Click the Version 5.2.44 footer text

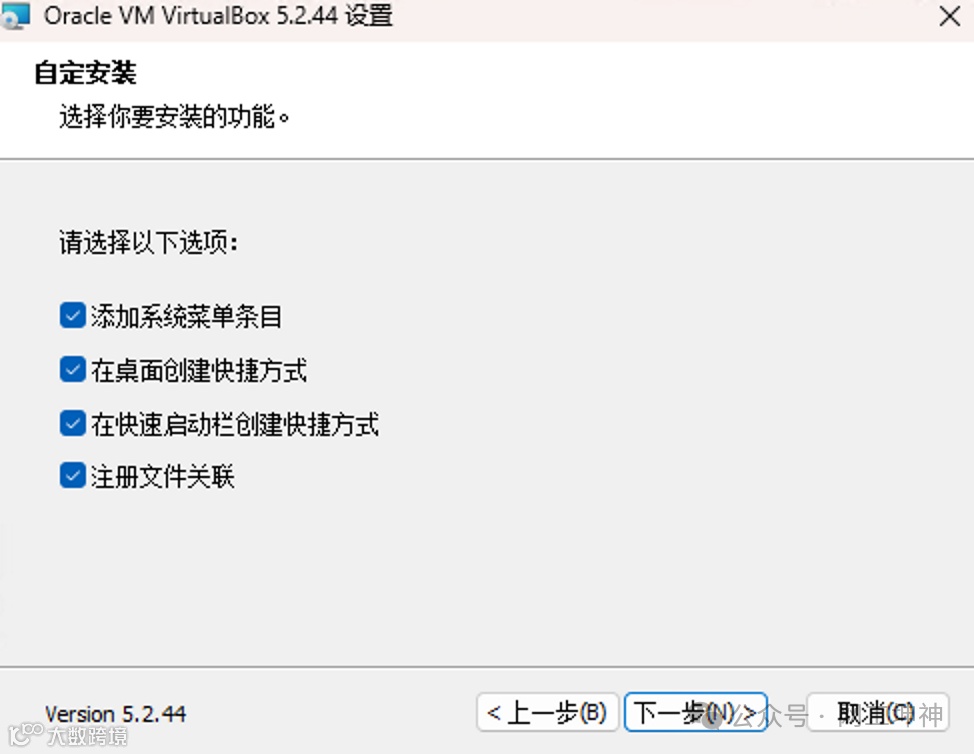116,714
